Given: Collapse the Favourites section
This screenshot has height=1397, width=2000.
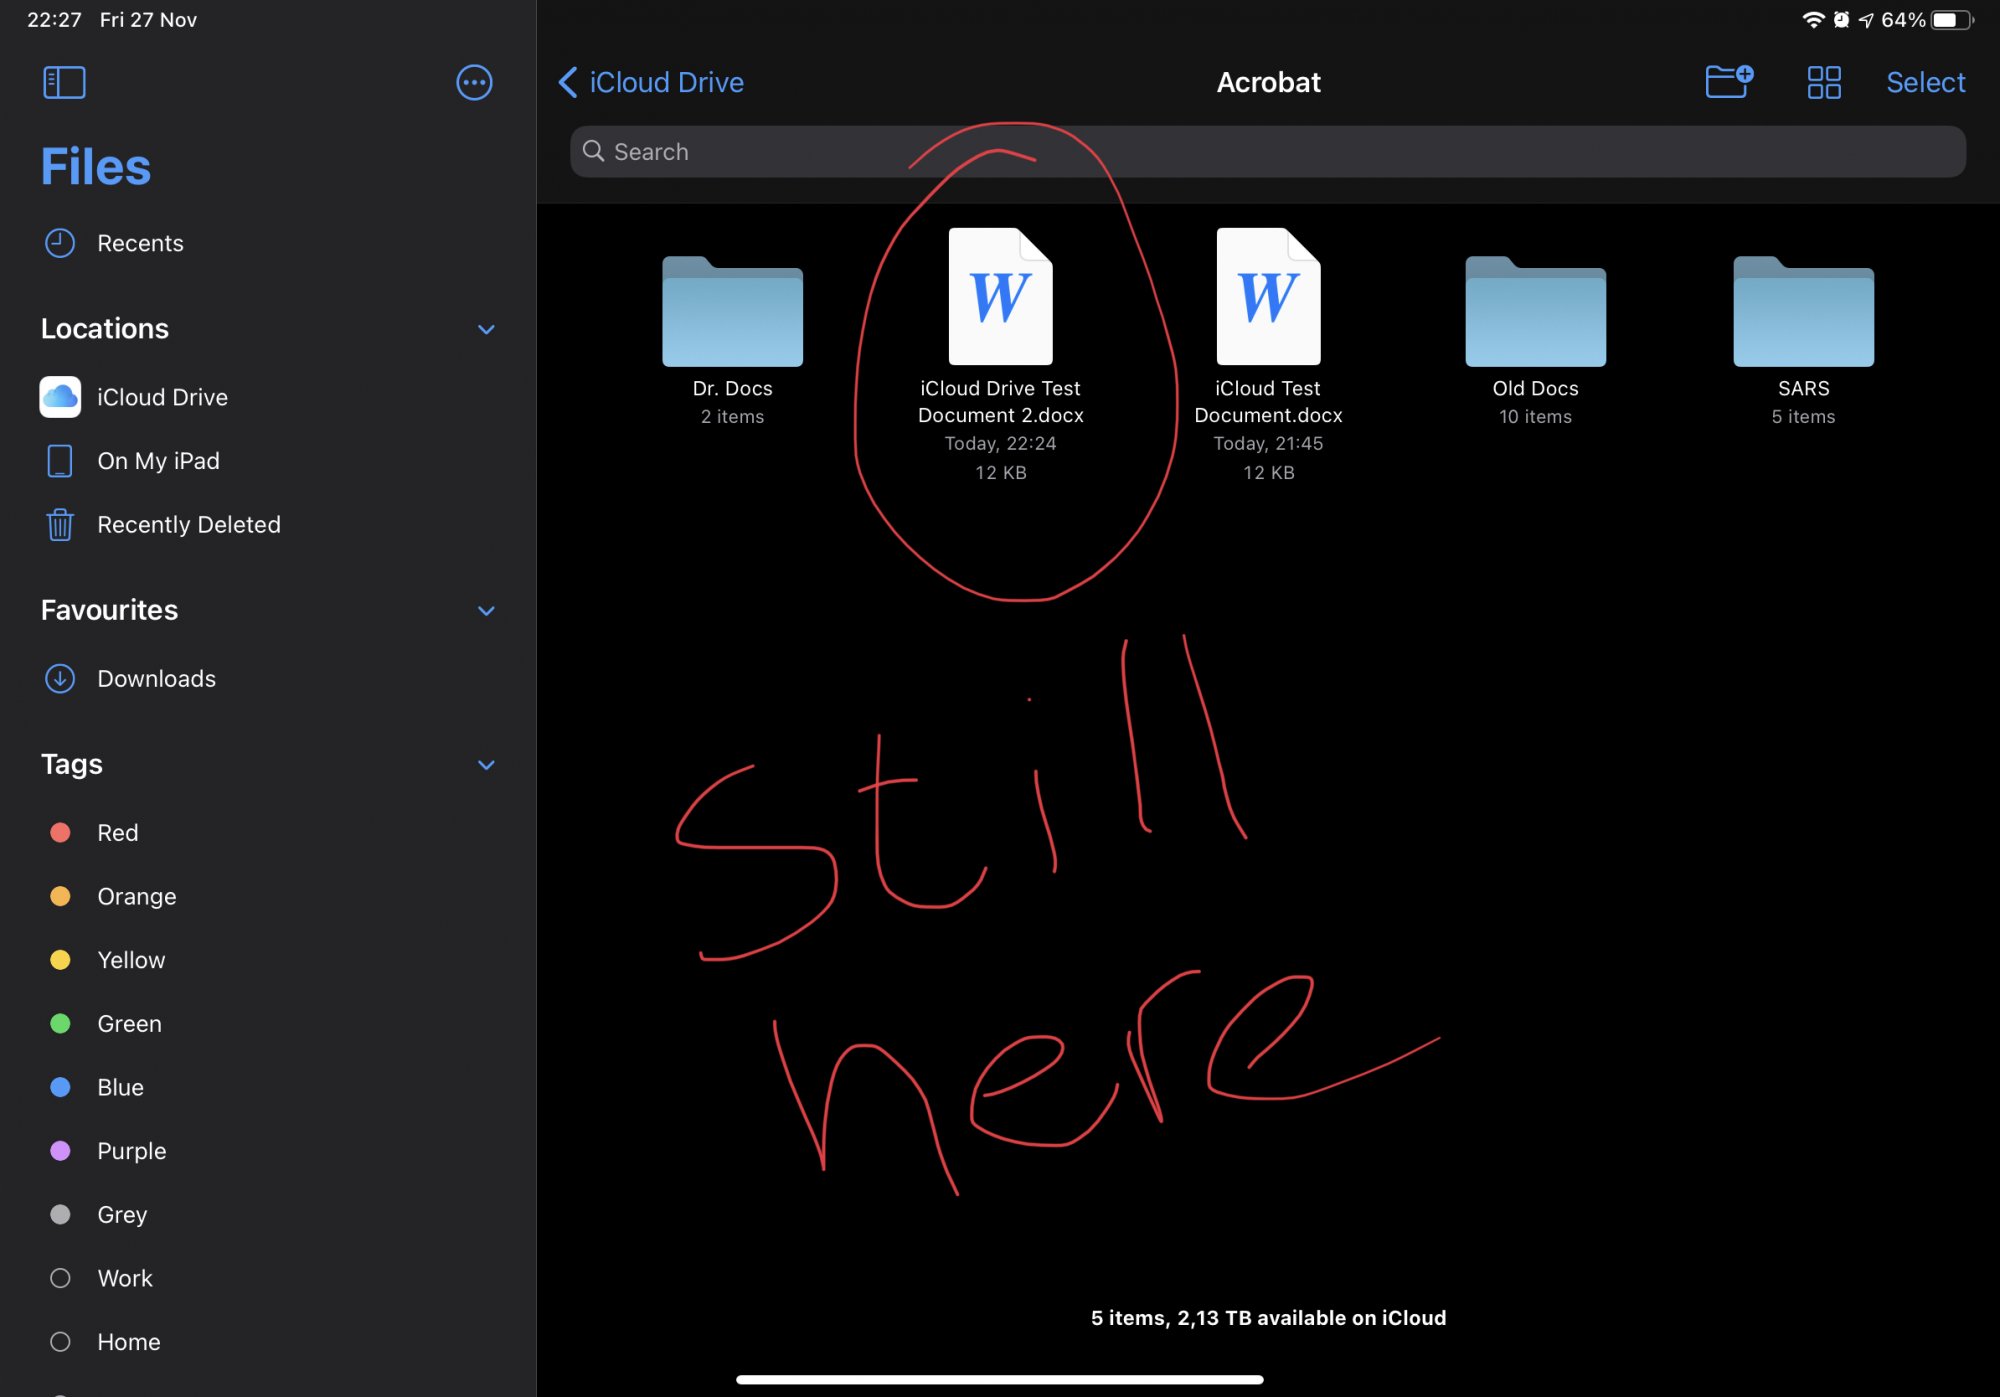Looking at the screenshot, I should tap(486, 610).
